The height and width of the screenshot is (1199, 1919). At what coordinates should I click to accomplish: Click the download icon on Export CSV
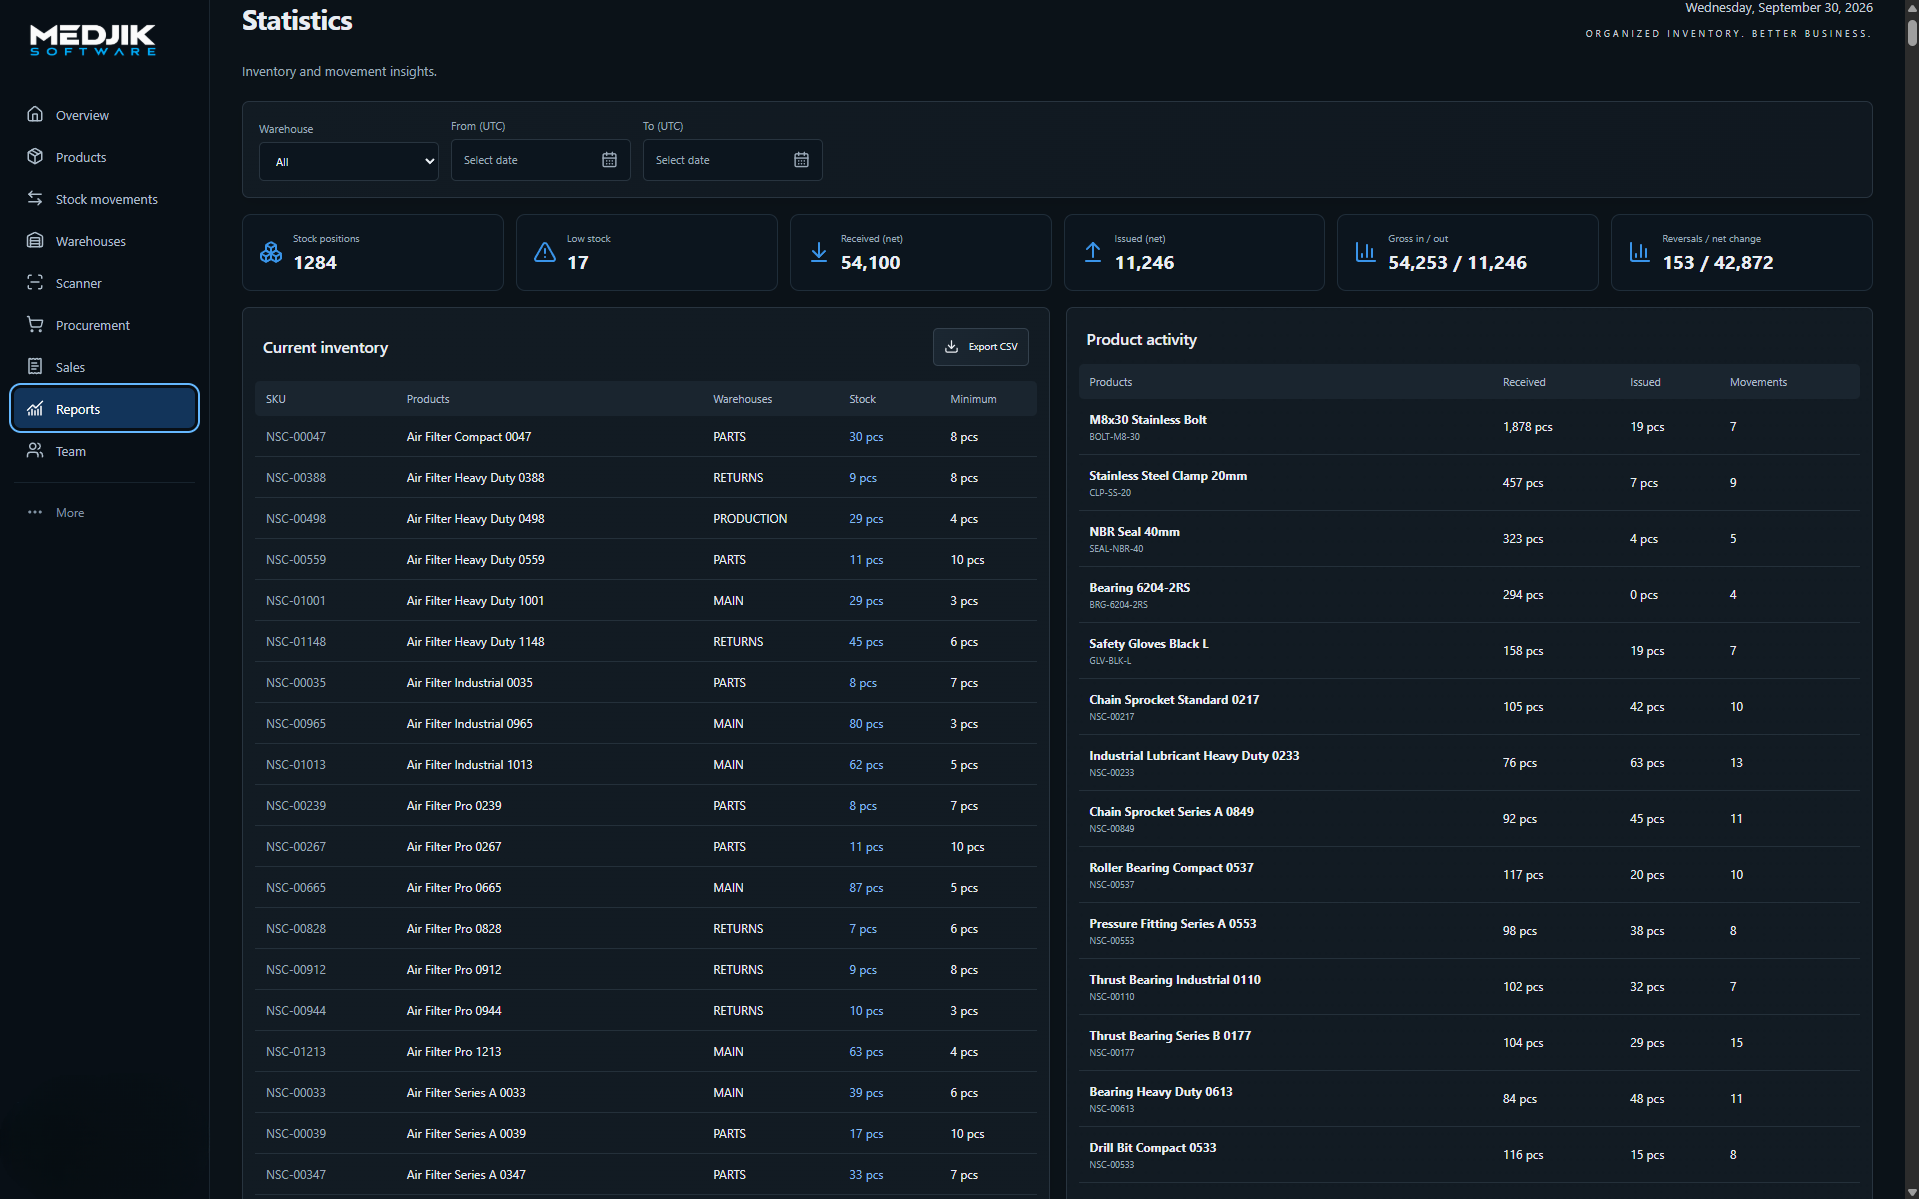pos(952,347)
